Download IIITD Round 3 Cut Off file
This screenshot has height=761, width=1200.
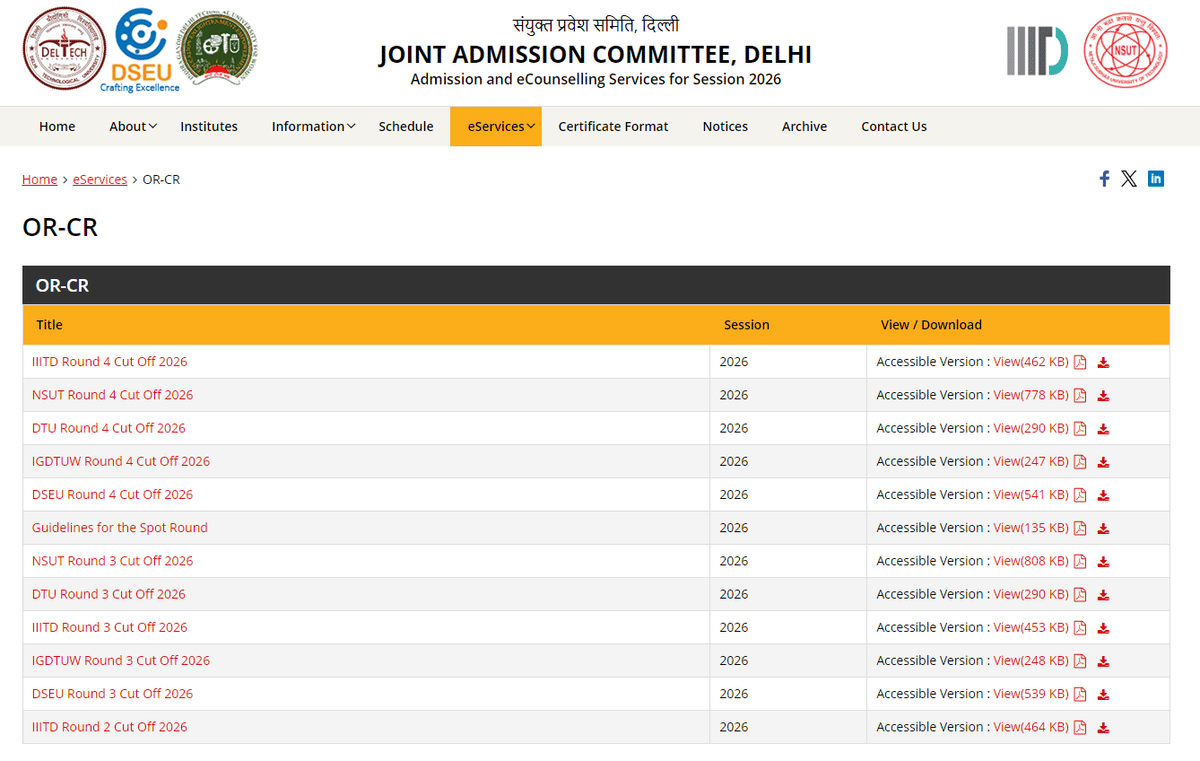pyautogui.click(x=1104, y=628)
